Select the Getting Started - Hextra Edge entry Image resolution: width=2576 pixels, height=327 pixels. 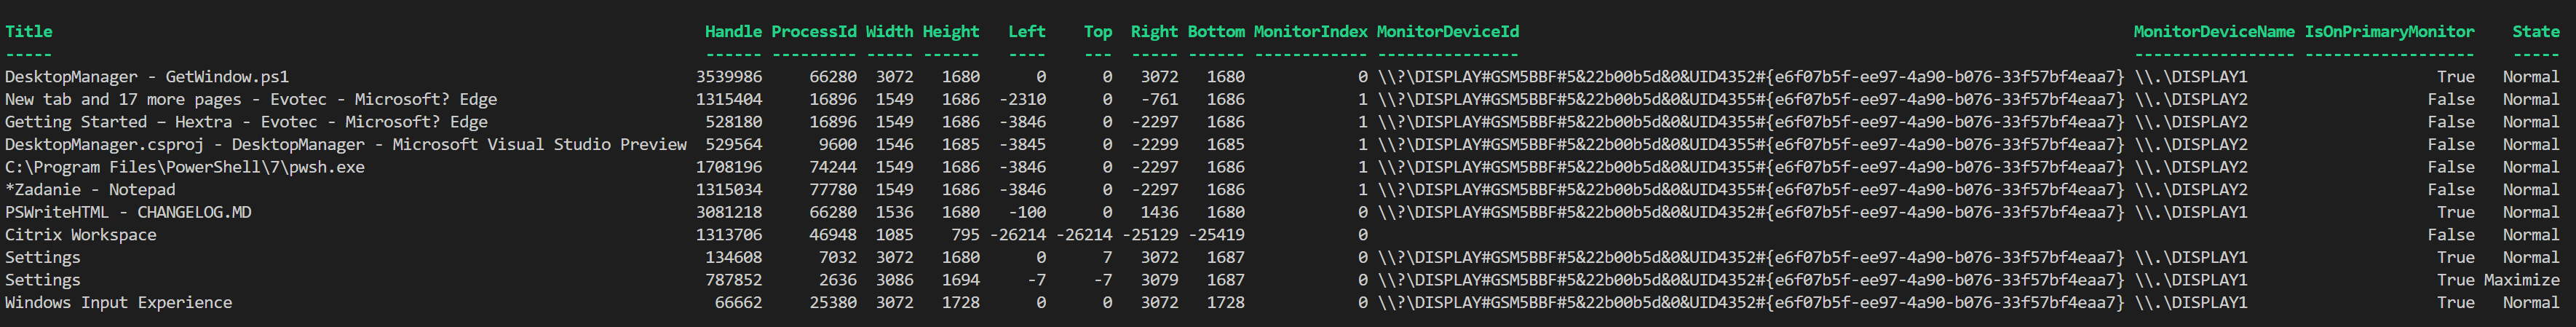(246, 122)
